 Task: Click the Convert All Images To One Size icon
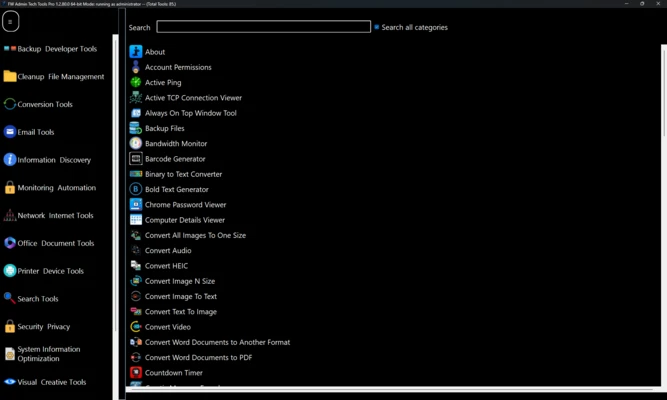pyautogui.click(x=136, y=235)
